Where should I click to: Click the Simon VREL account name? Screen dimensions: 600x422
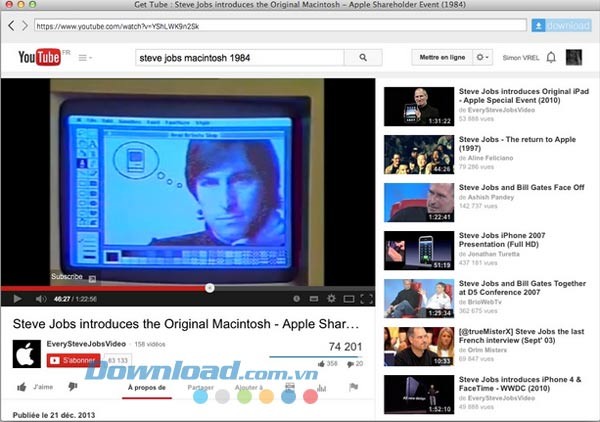[520, 58]
